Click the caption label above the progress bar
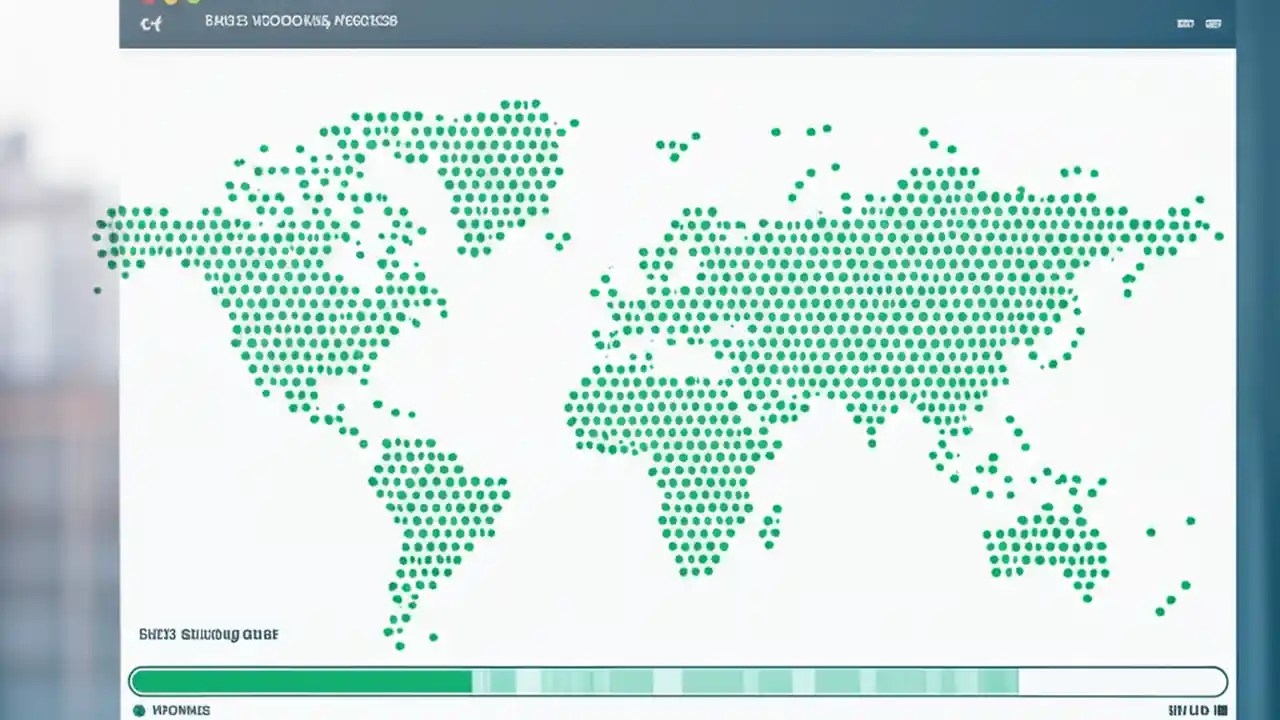This screenshot has width=1280, height=720. pyautogui.click(x=206, y=634)
